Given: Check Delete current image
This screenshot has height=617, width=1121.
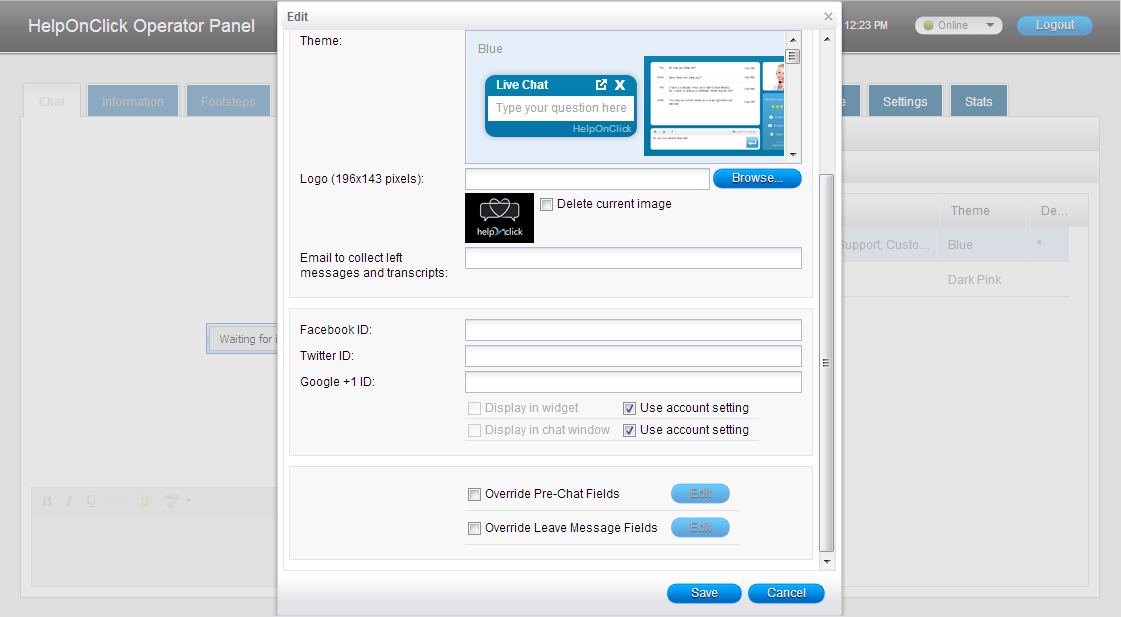Looking at the screenshot, I should pyautogui.click(x=546, y=204).
